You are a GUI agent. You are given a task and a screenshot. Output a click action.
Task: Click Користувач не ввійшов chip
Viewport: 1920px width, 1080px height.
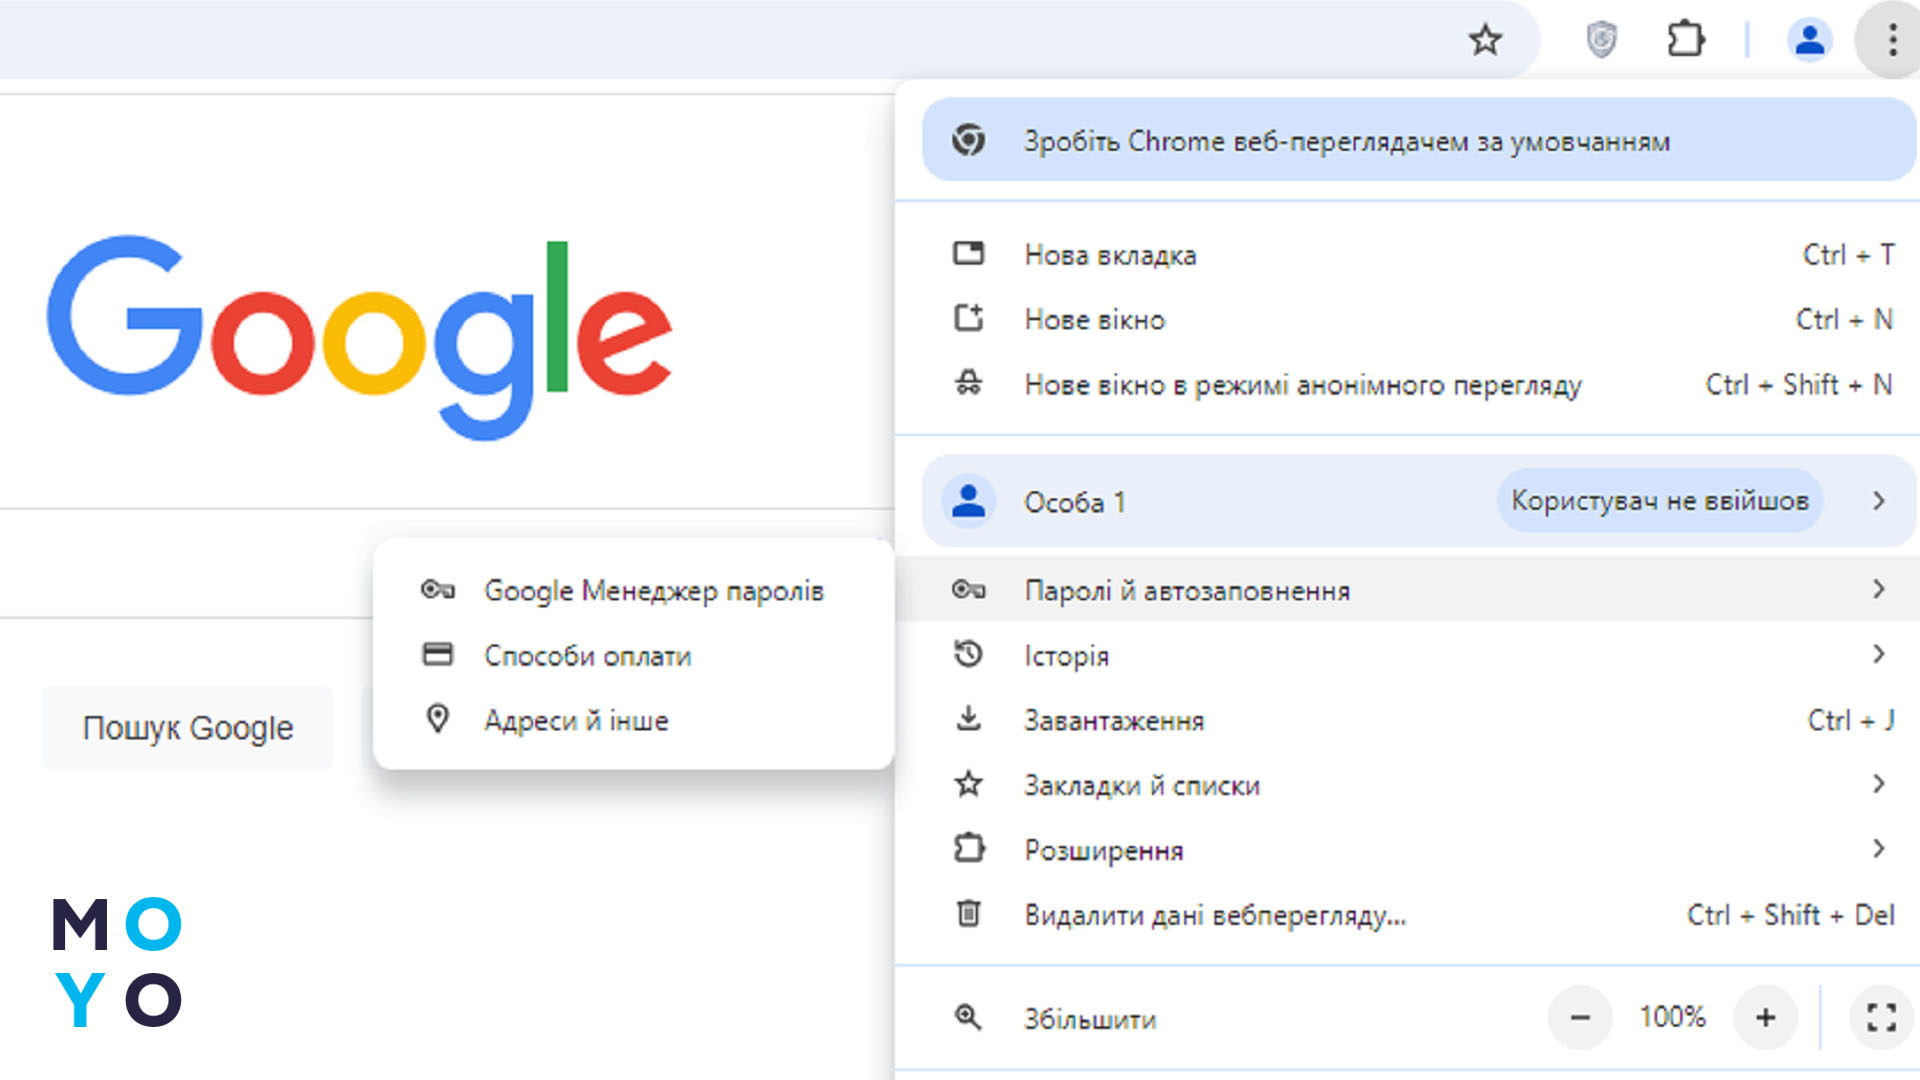(1659, 500)
